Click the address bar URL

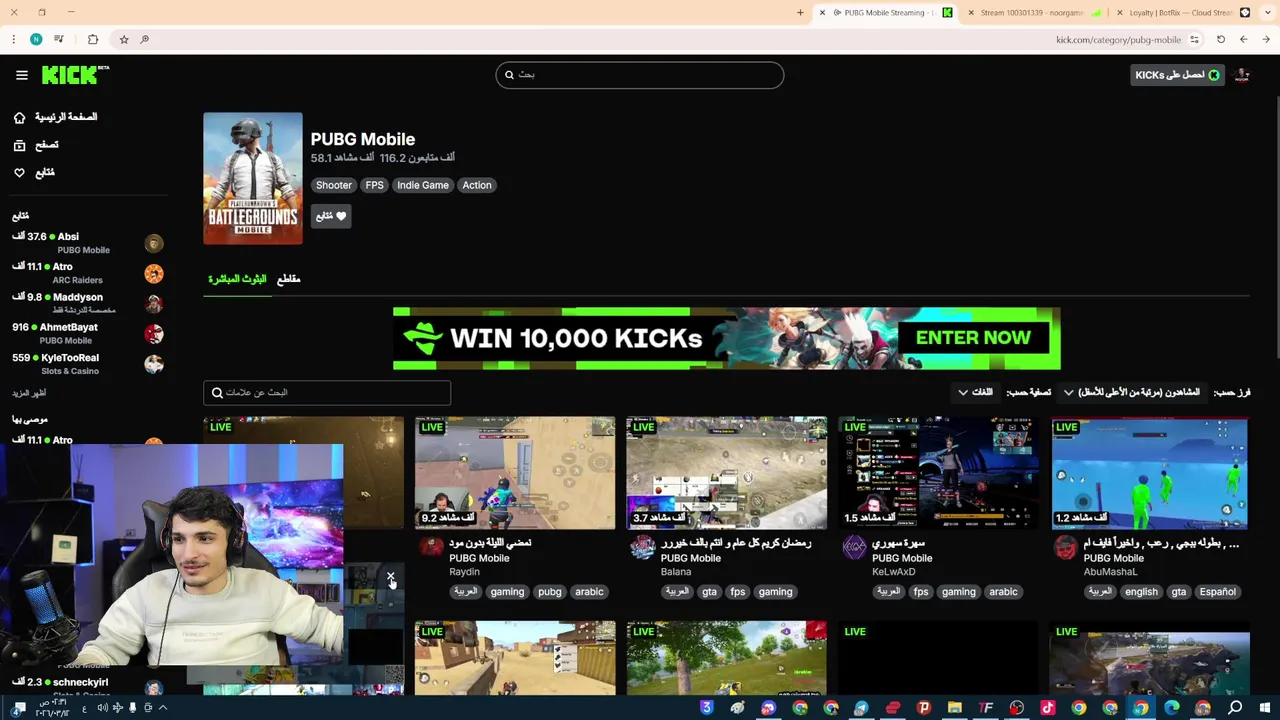pyautogui.click(x=1119, y=40)
